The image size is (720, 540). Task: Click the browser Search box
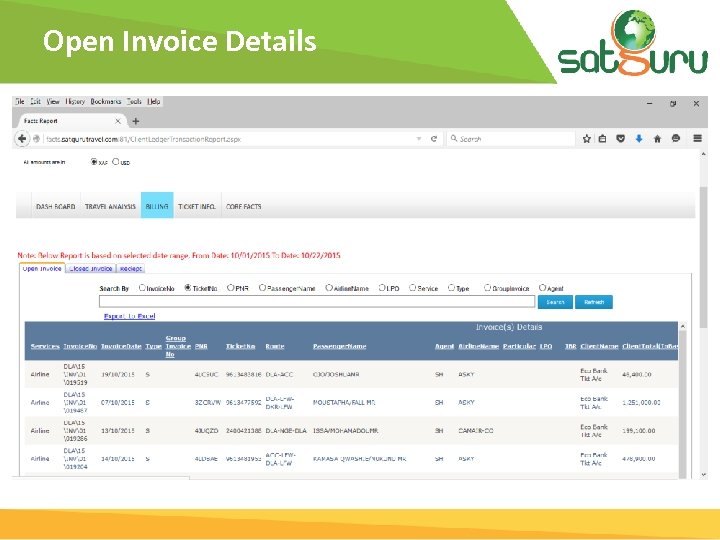click(x=511, y=139)
